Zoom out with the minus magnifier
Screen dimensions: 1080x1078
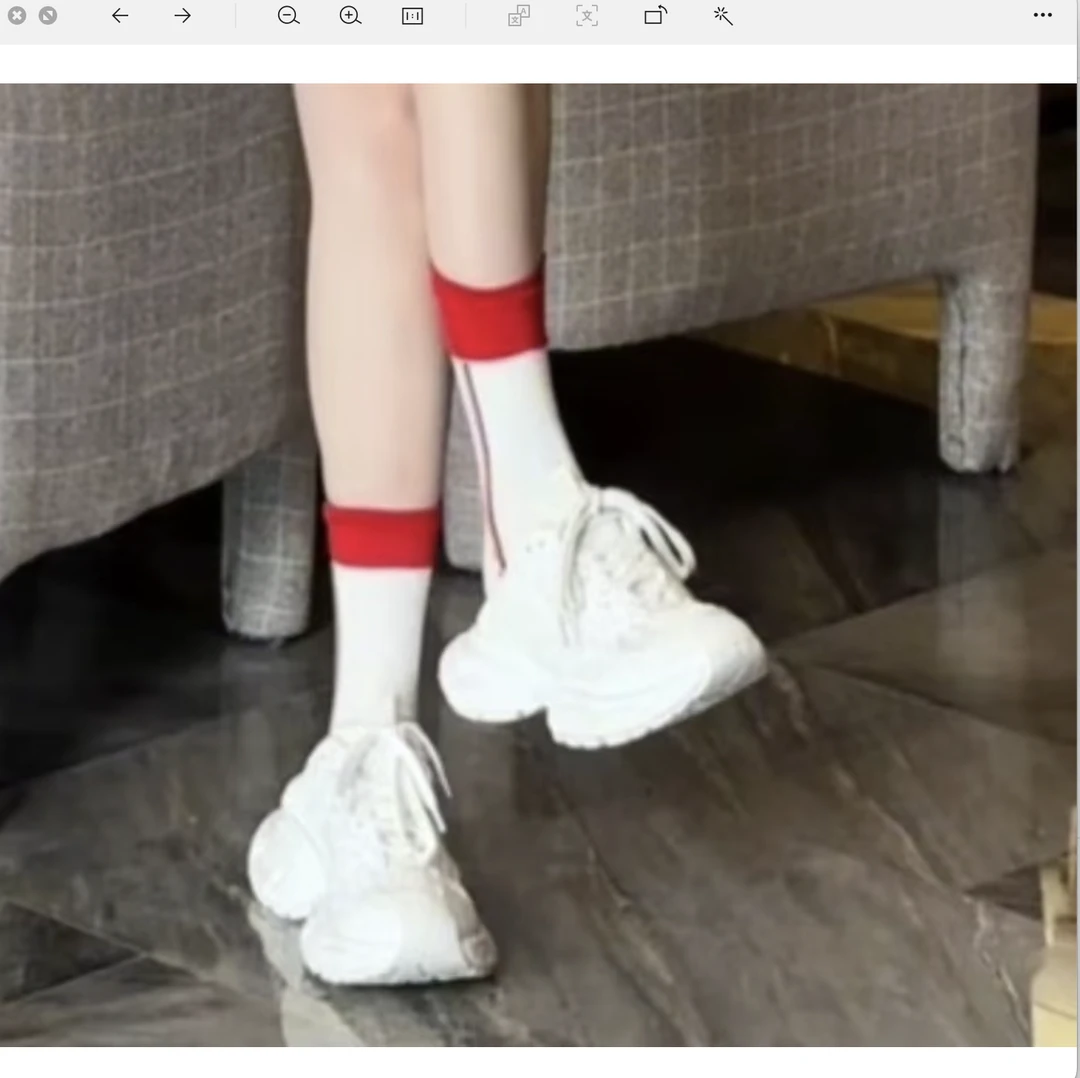point(289,16)
